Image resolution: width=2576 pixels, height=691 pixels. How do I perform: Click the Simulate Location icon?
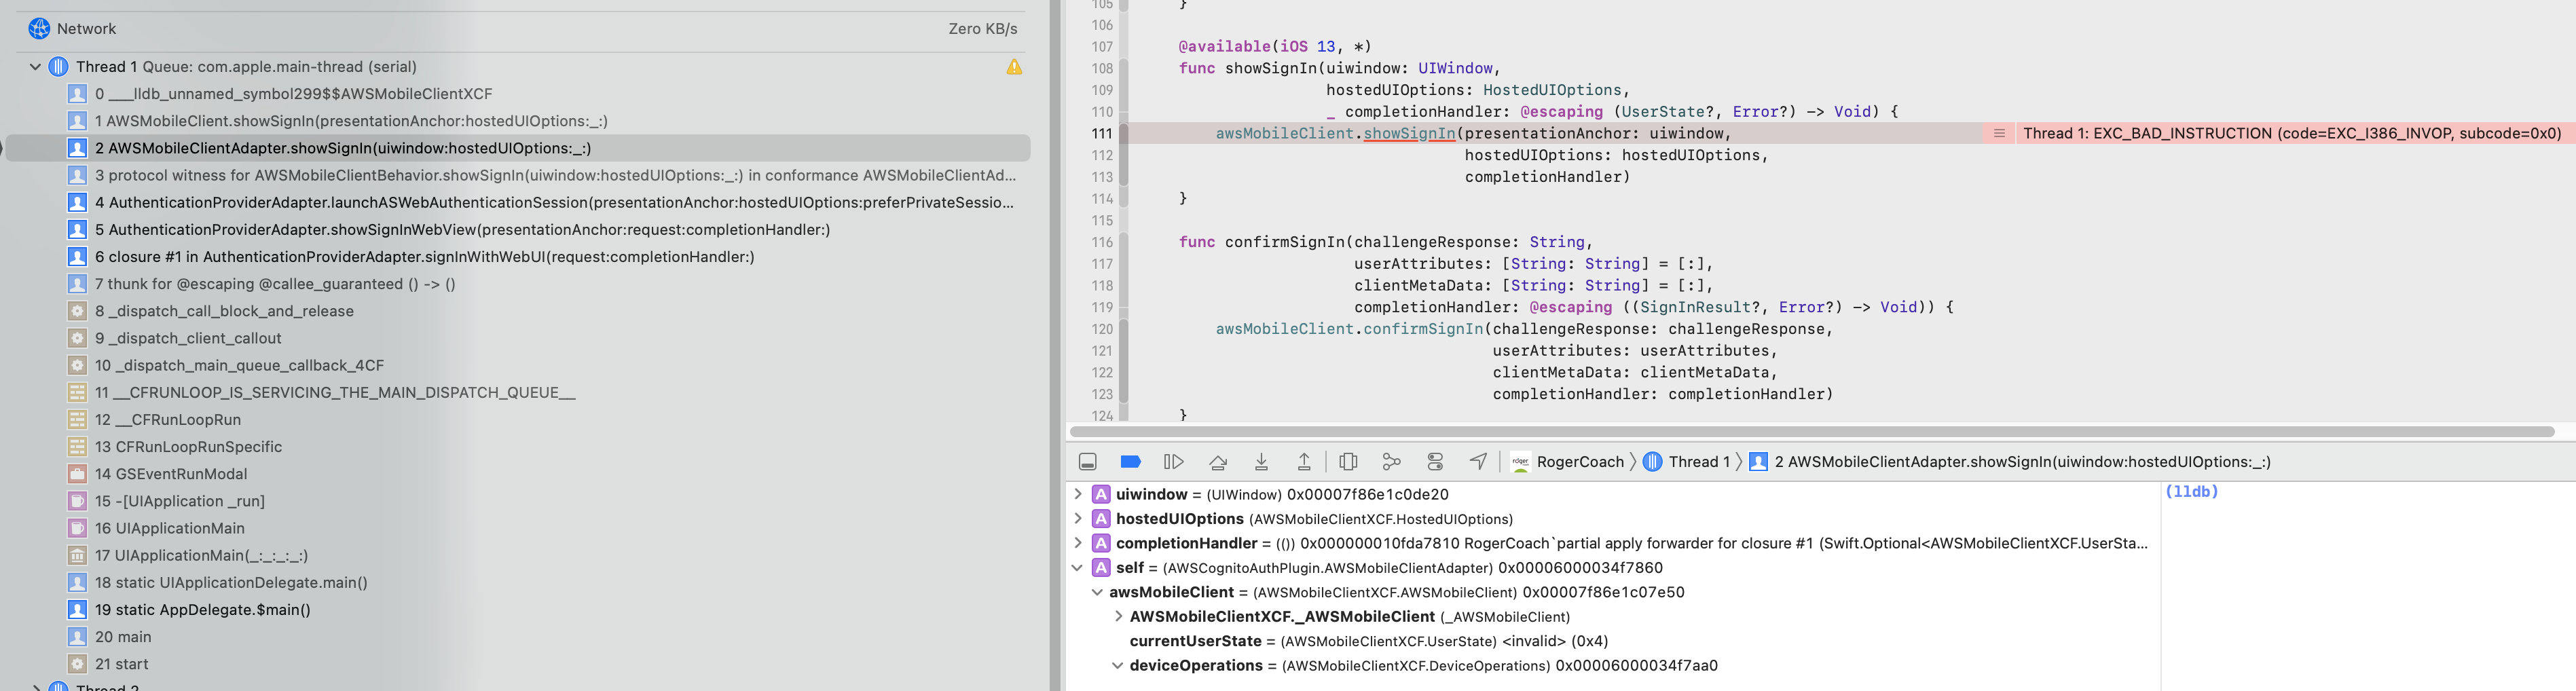(x=1477, y=461)
